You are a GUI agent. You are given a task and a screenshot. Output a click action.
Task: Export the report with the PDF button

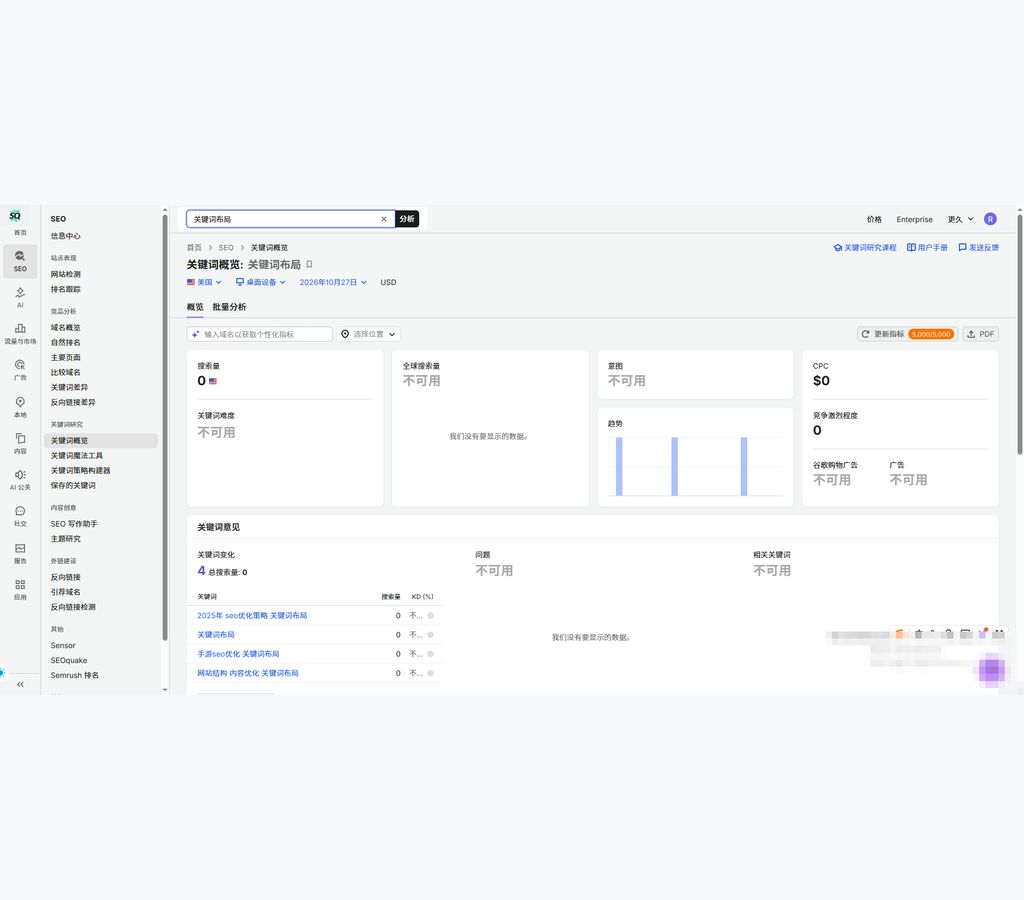point(980,334)
